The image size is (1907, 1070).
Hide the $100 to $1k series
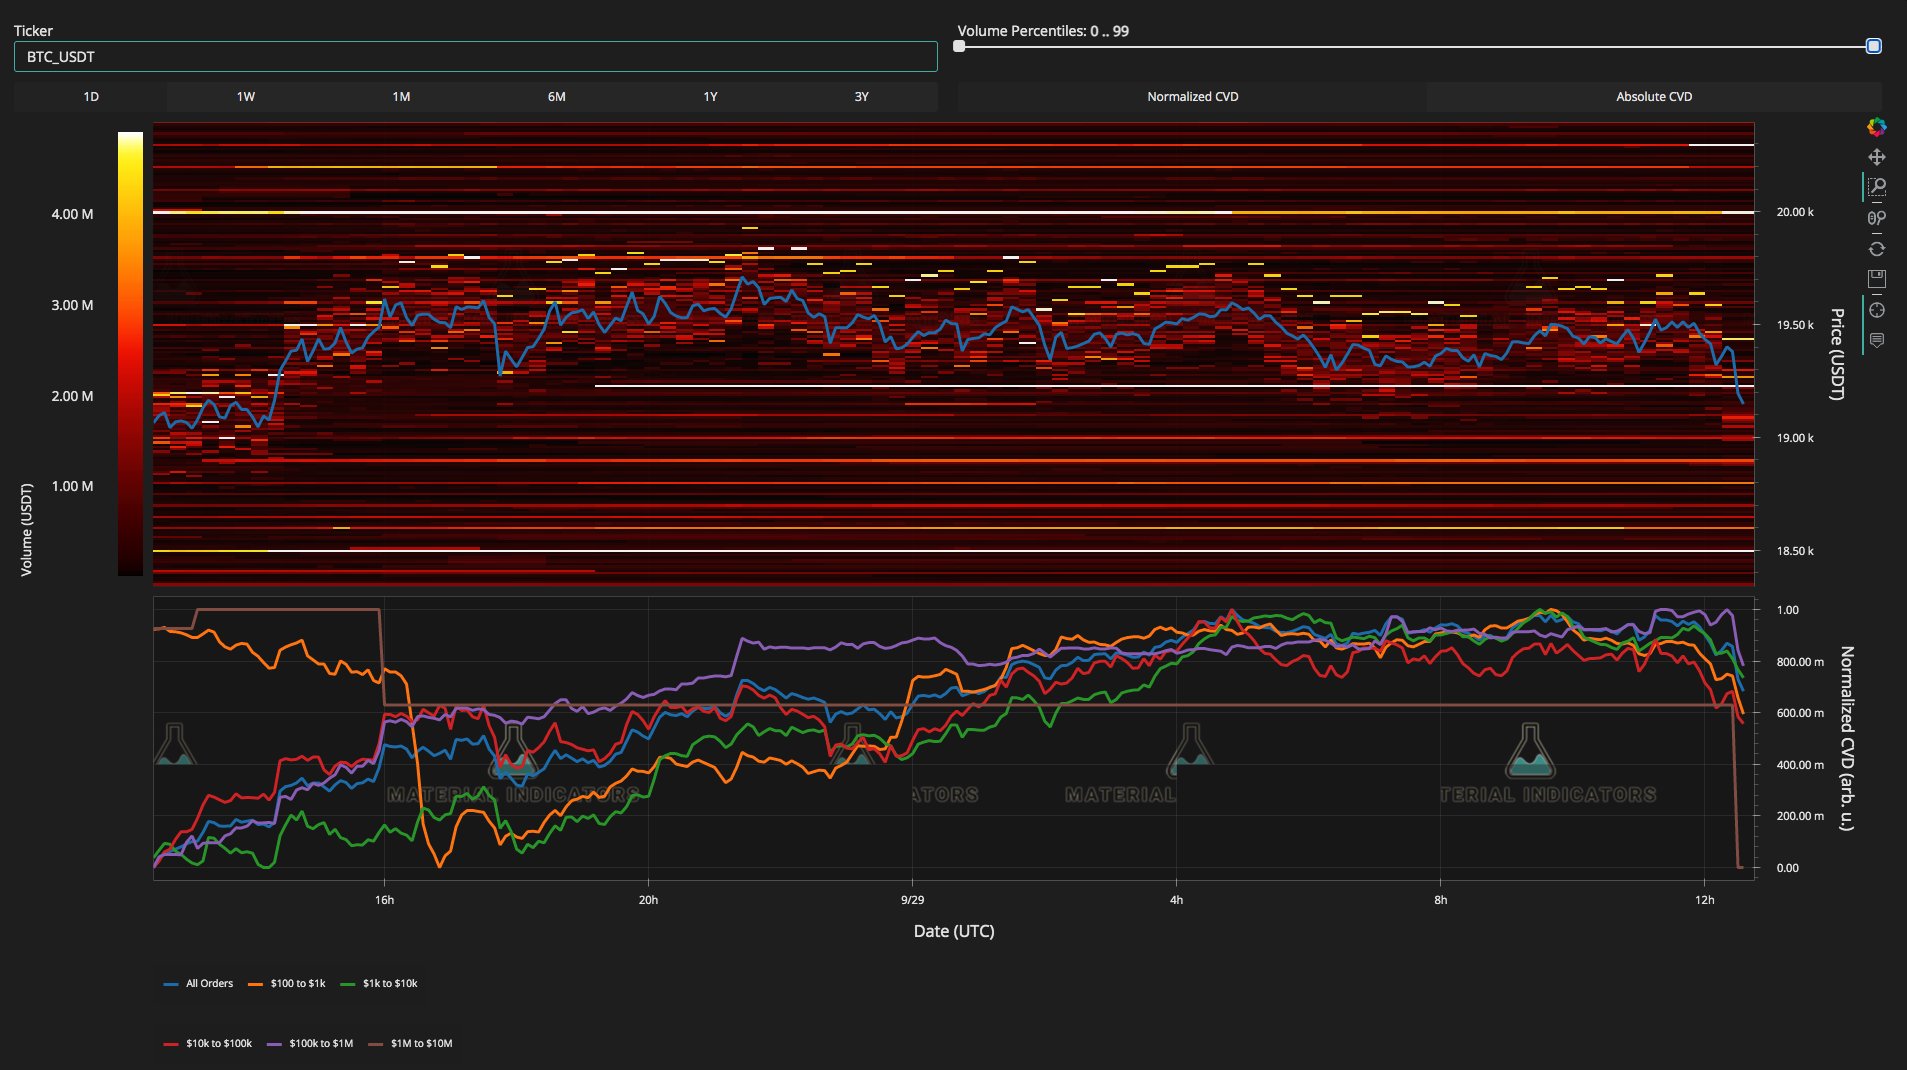click(297, 984)
